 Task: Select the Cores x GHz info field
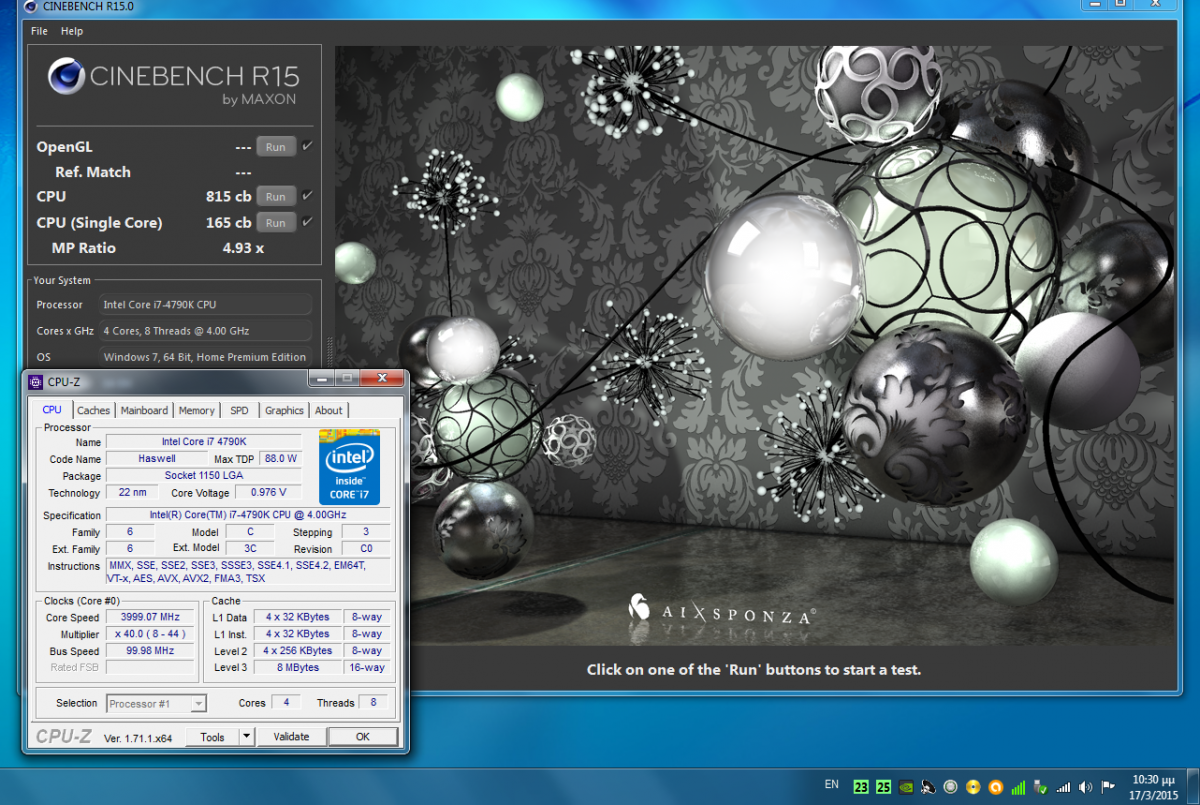(205, 331)
